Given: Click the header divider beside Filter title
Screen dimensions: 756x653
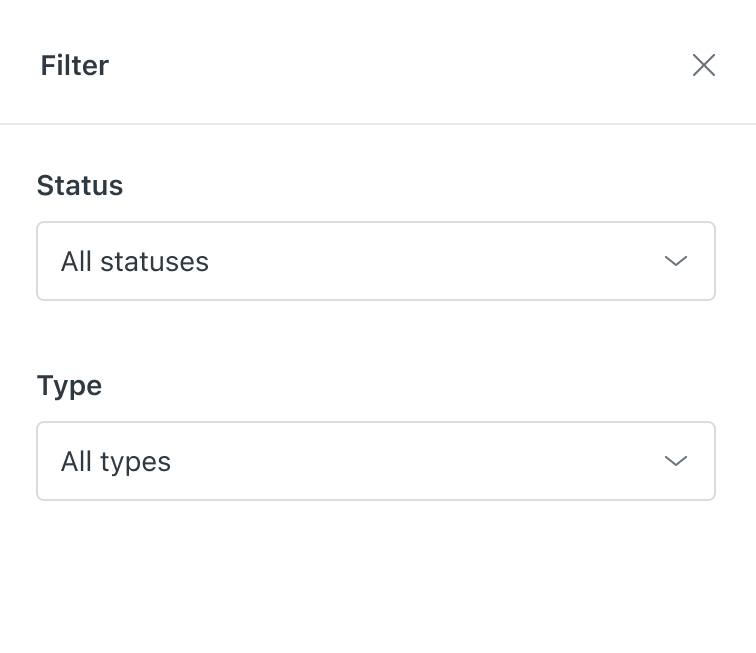Looking at the screenshot, I should click(x=400, y=124).
